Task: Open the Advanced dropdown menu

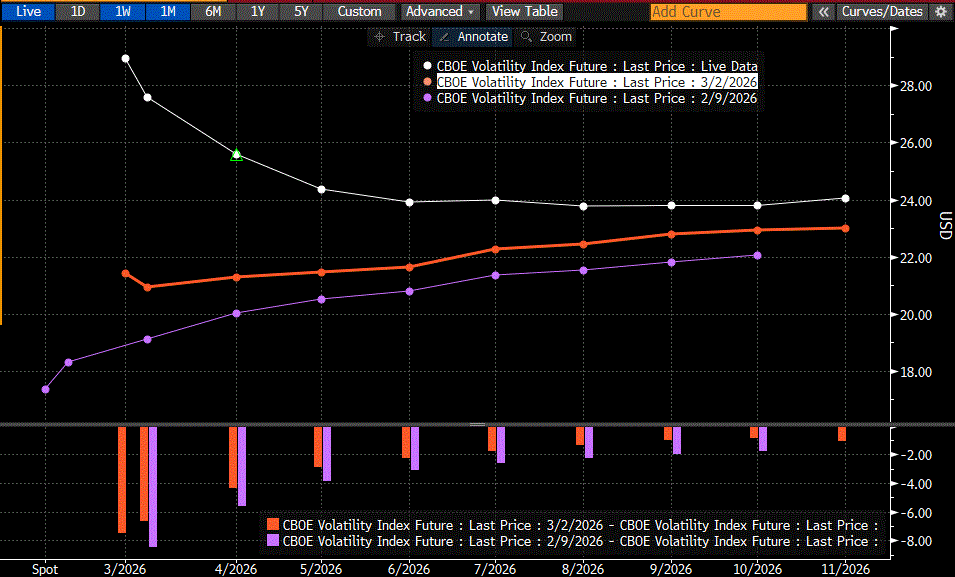Action: pyautogui.click(x=440, y=12)
